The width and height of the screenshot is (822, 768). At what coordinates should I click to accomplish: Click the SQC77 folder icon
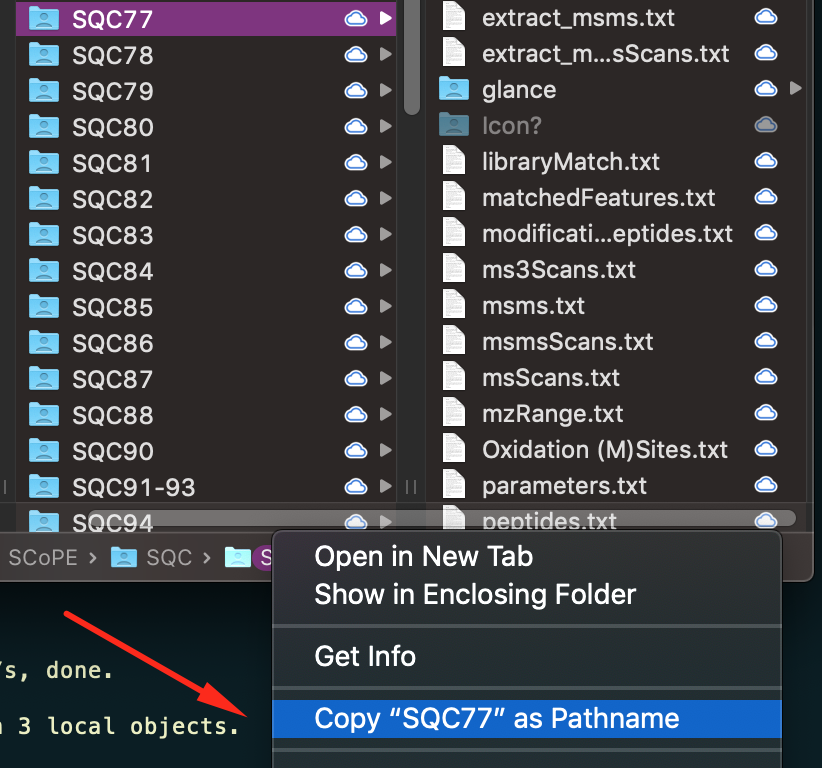tap(44, 18)
